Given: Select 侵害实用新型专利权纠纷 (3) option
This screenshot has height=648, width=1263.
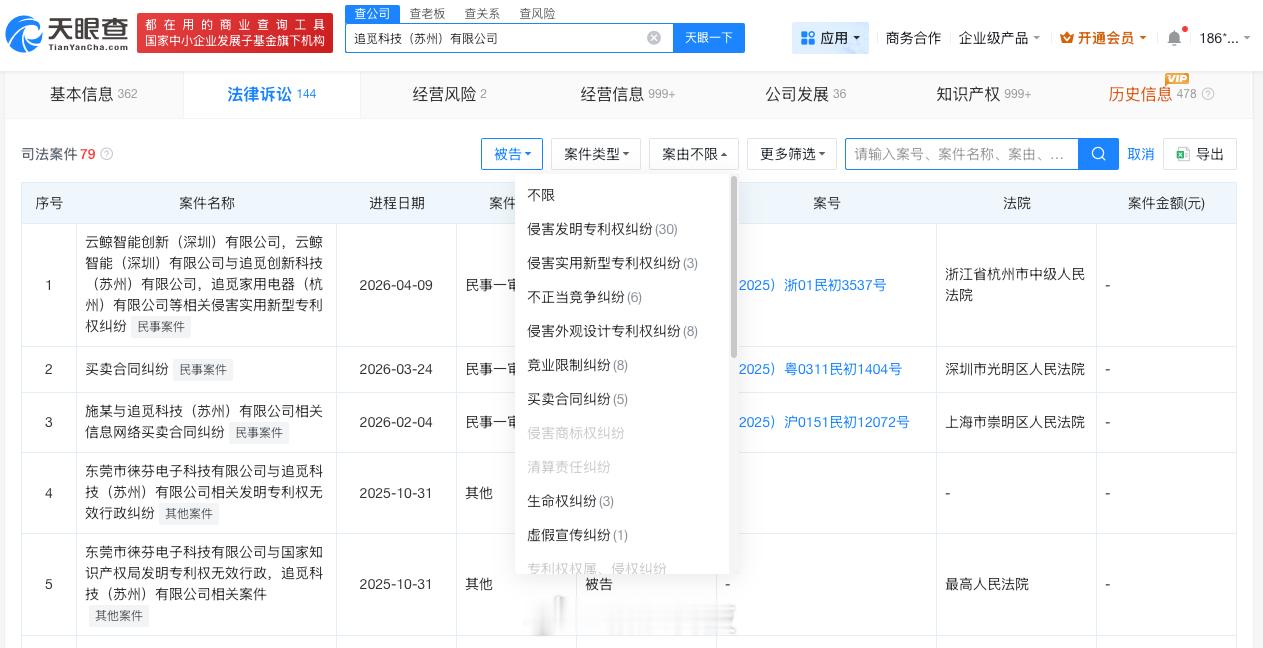Looking at the screenshot, I should coord(623,263).
